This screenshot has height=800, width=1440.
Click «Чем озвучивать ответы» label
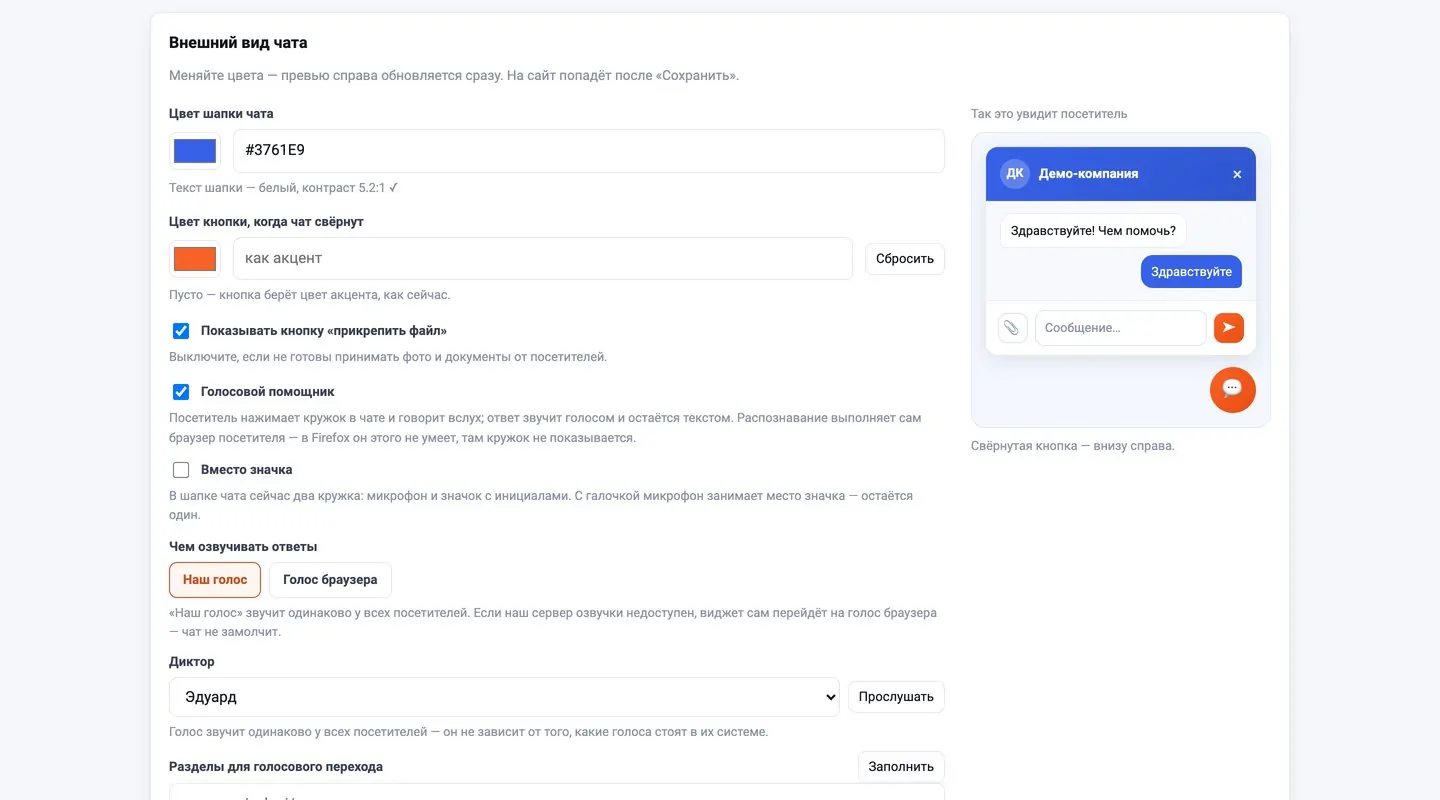tap(243, 547)
